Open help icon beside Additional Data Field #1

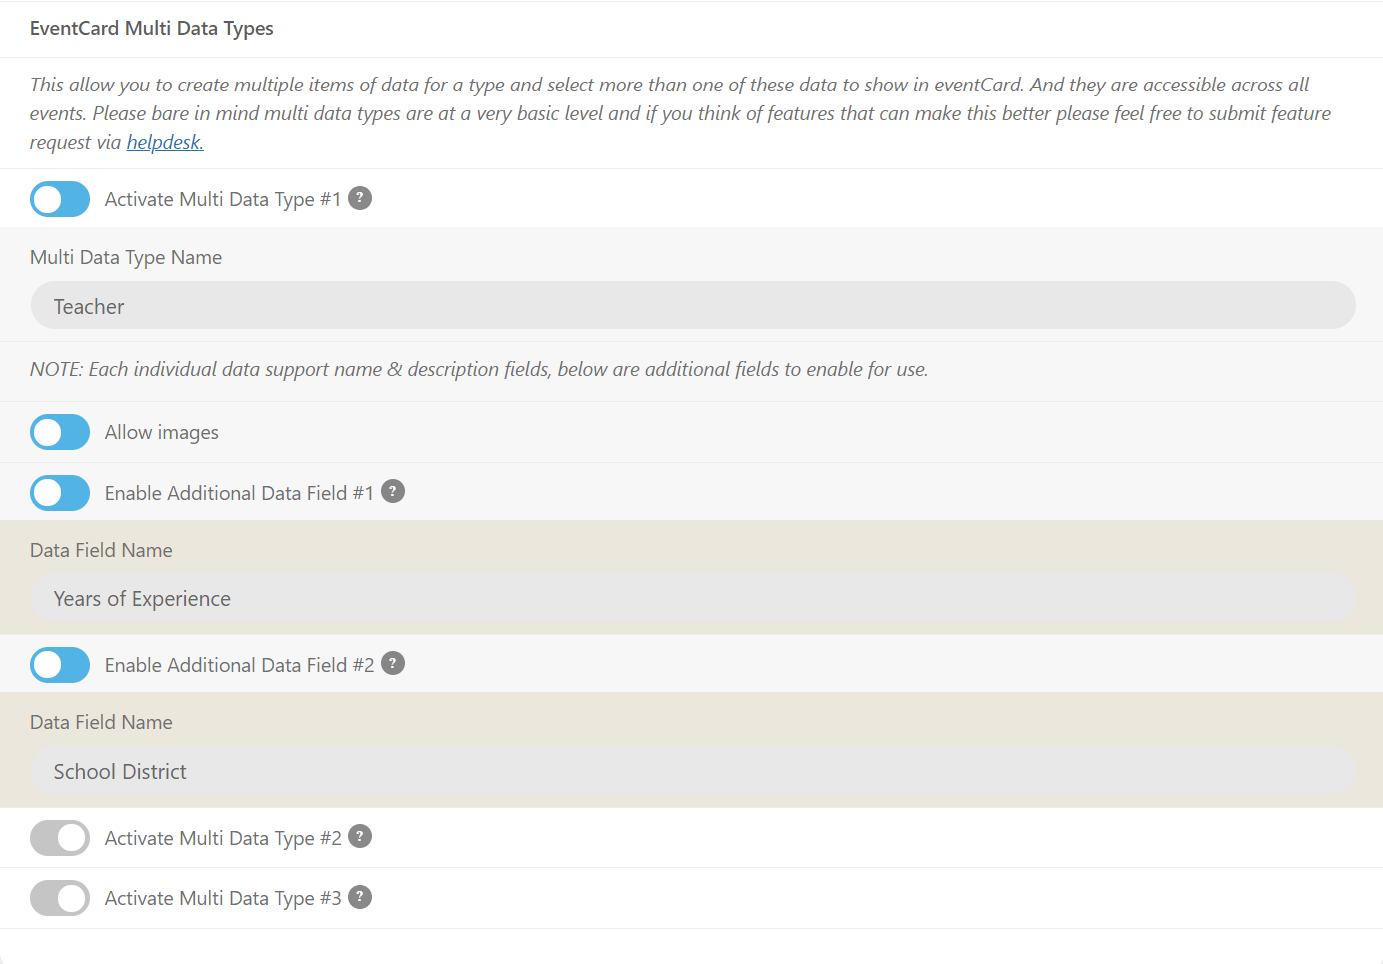pos(393,491)
